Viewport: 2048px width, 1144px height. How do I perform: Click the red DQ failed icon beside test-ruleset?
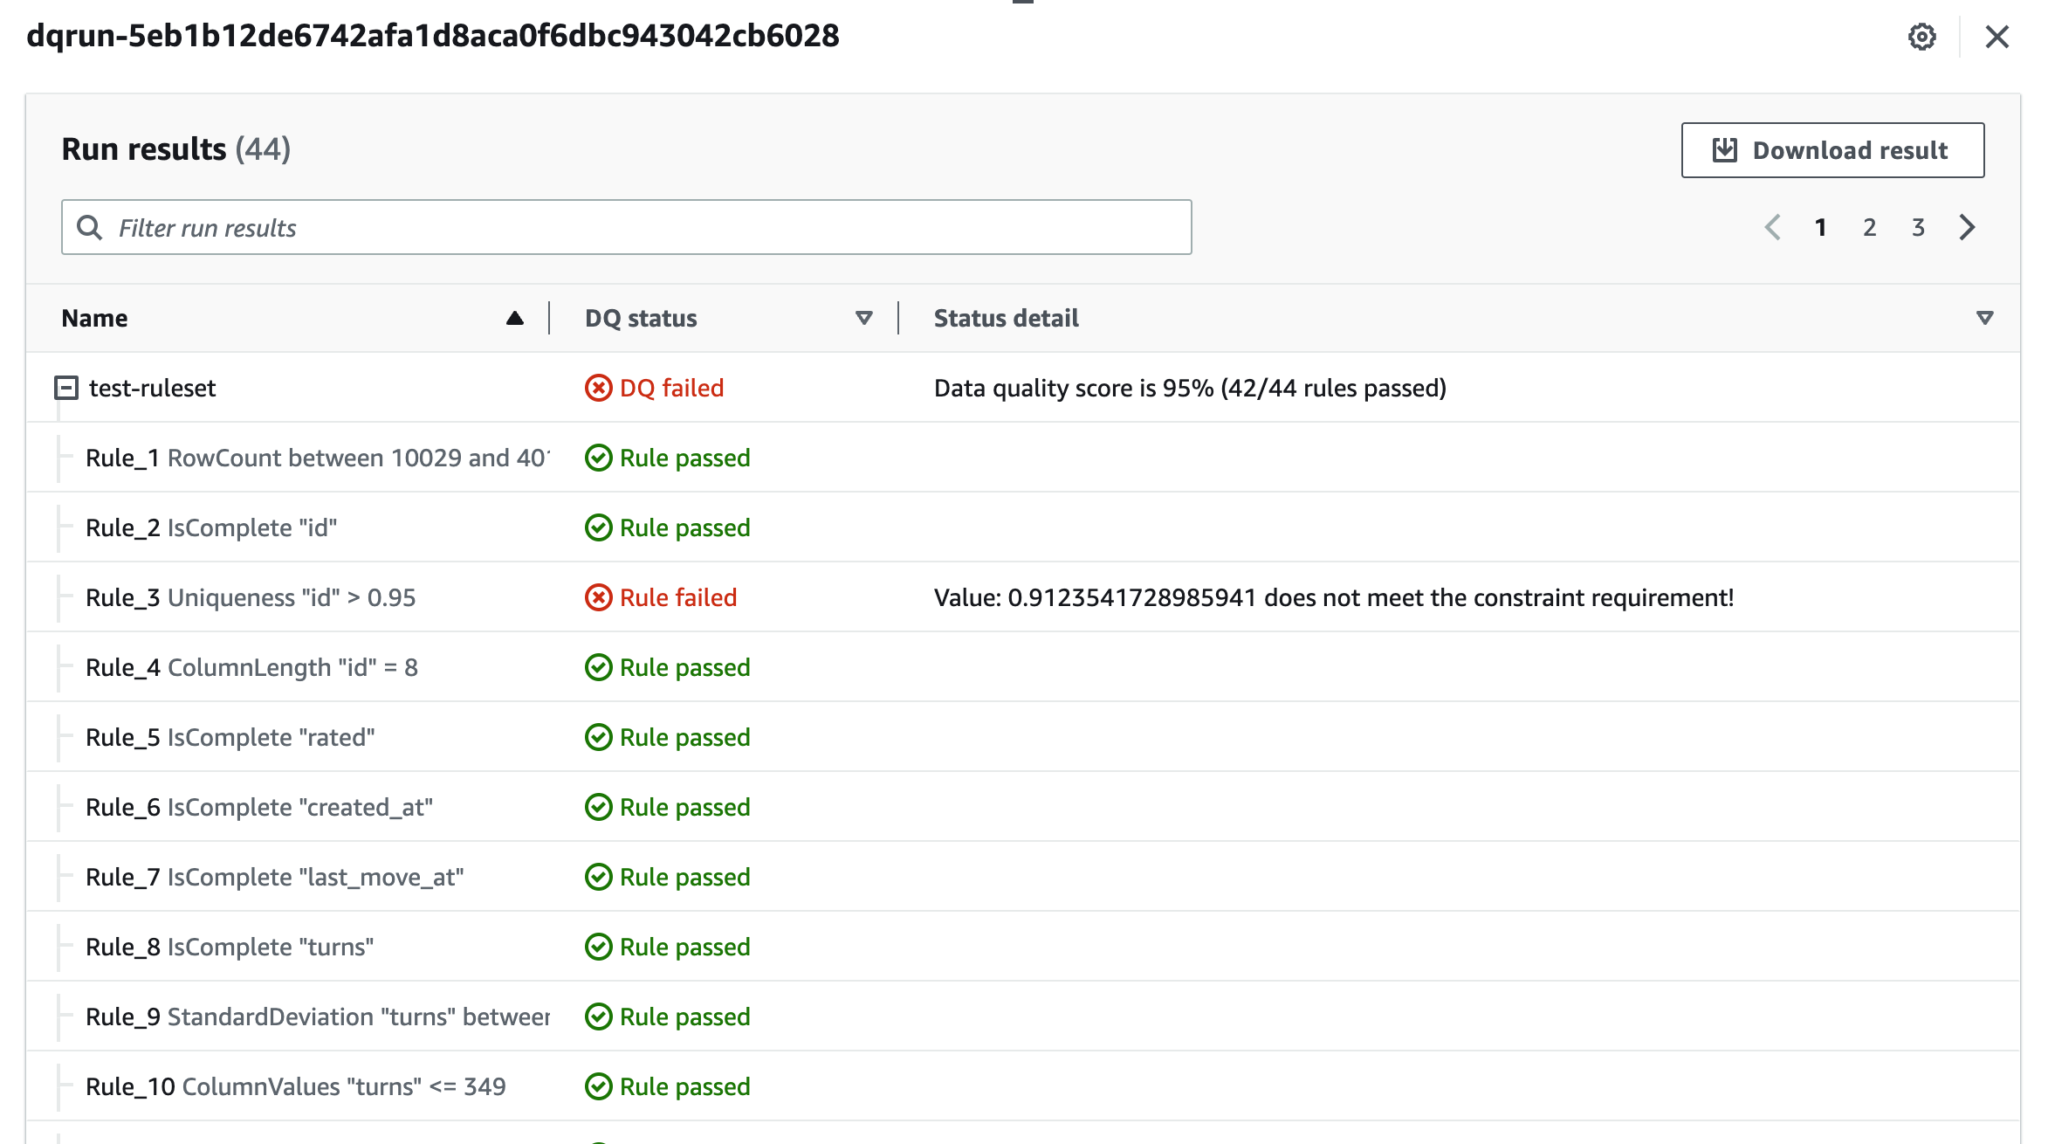coord(596,388)
